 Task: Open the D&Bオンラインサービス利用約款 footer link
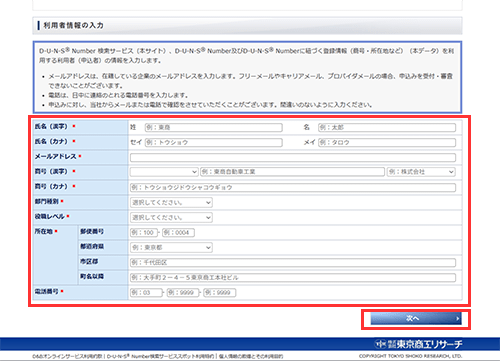(68, 356)
